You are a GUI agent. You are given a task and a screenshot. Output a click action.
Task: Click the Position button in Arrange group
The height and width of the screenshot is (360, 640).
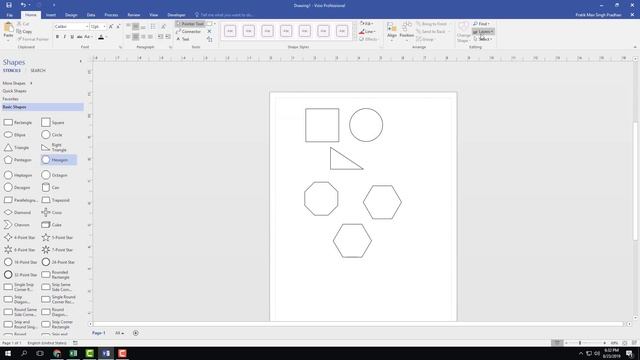[x=407, y=31]
